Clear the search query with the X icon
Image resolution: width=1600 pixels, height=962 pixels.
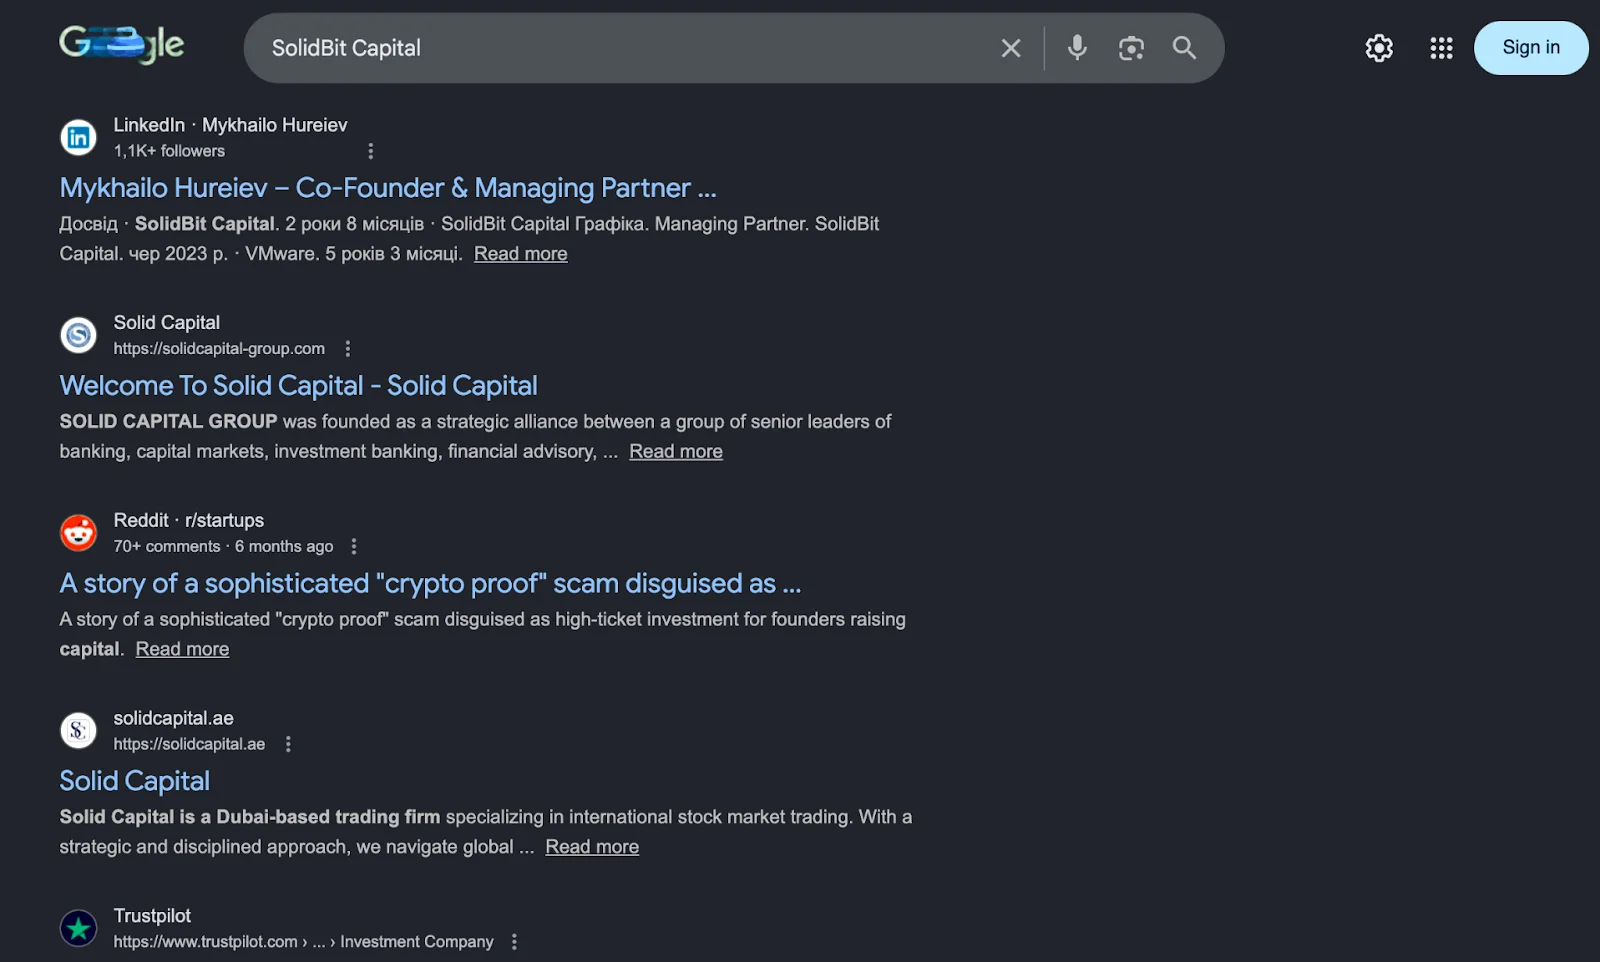tap(1010, 47)
